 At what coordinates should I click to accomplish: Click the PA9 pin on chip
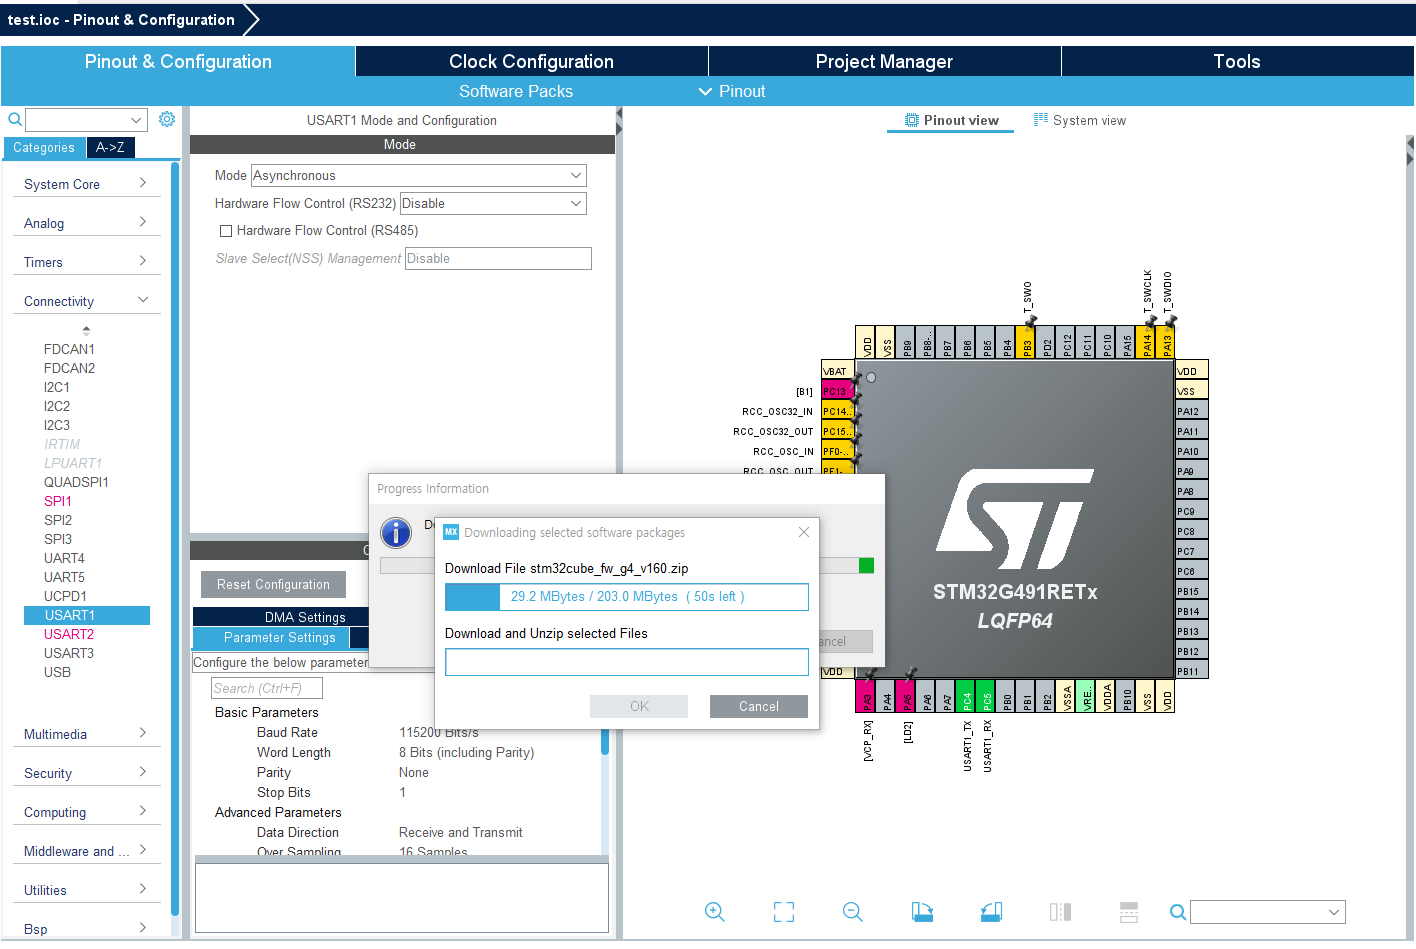[1192, 471]
